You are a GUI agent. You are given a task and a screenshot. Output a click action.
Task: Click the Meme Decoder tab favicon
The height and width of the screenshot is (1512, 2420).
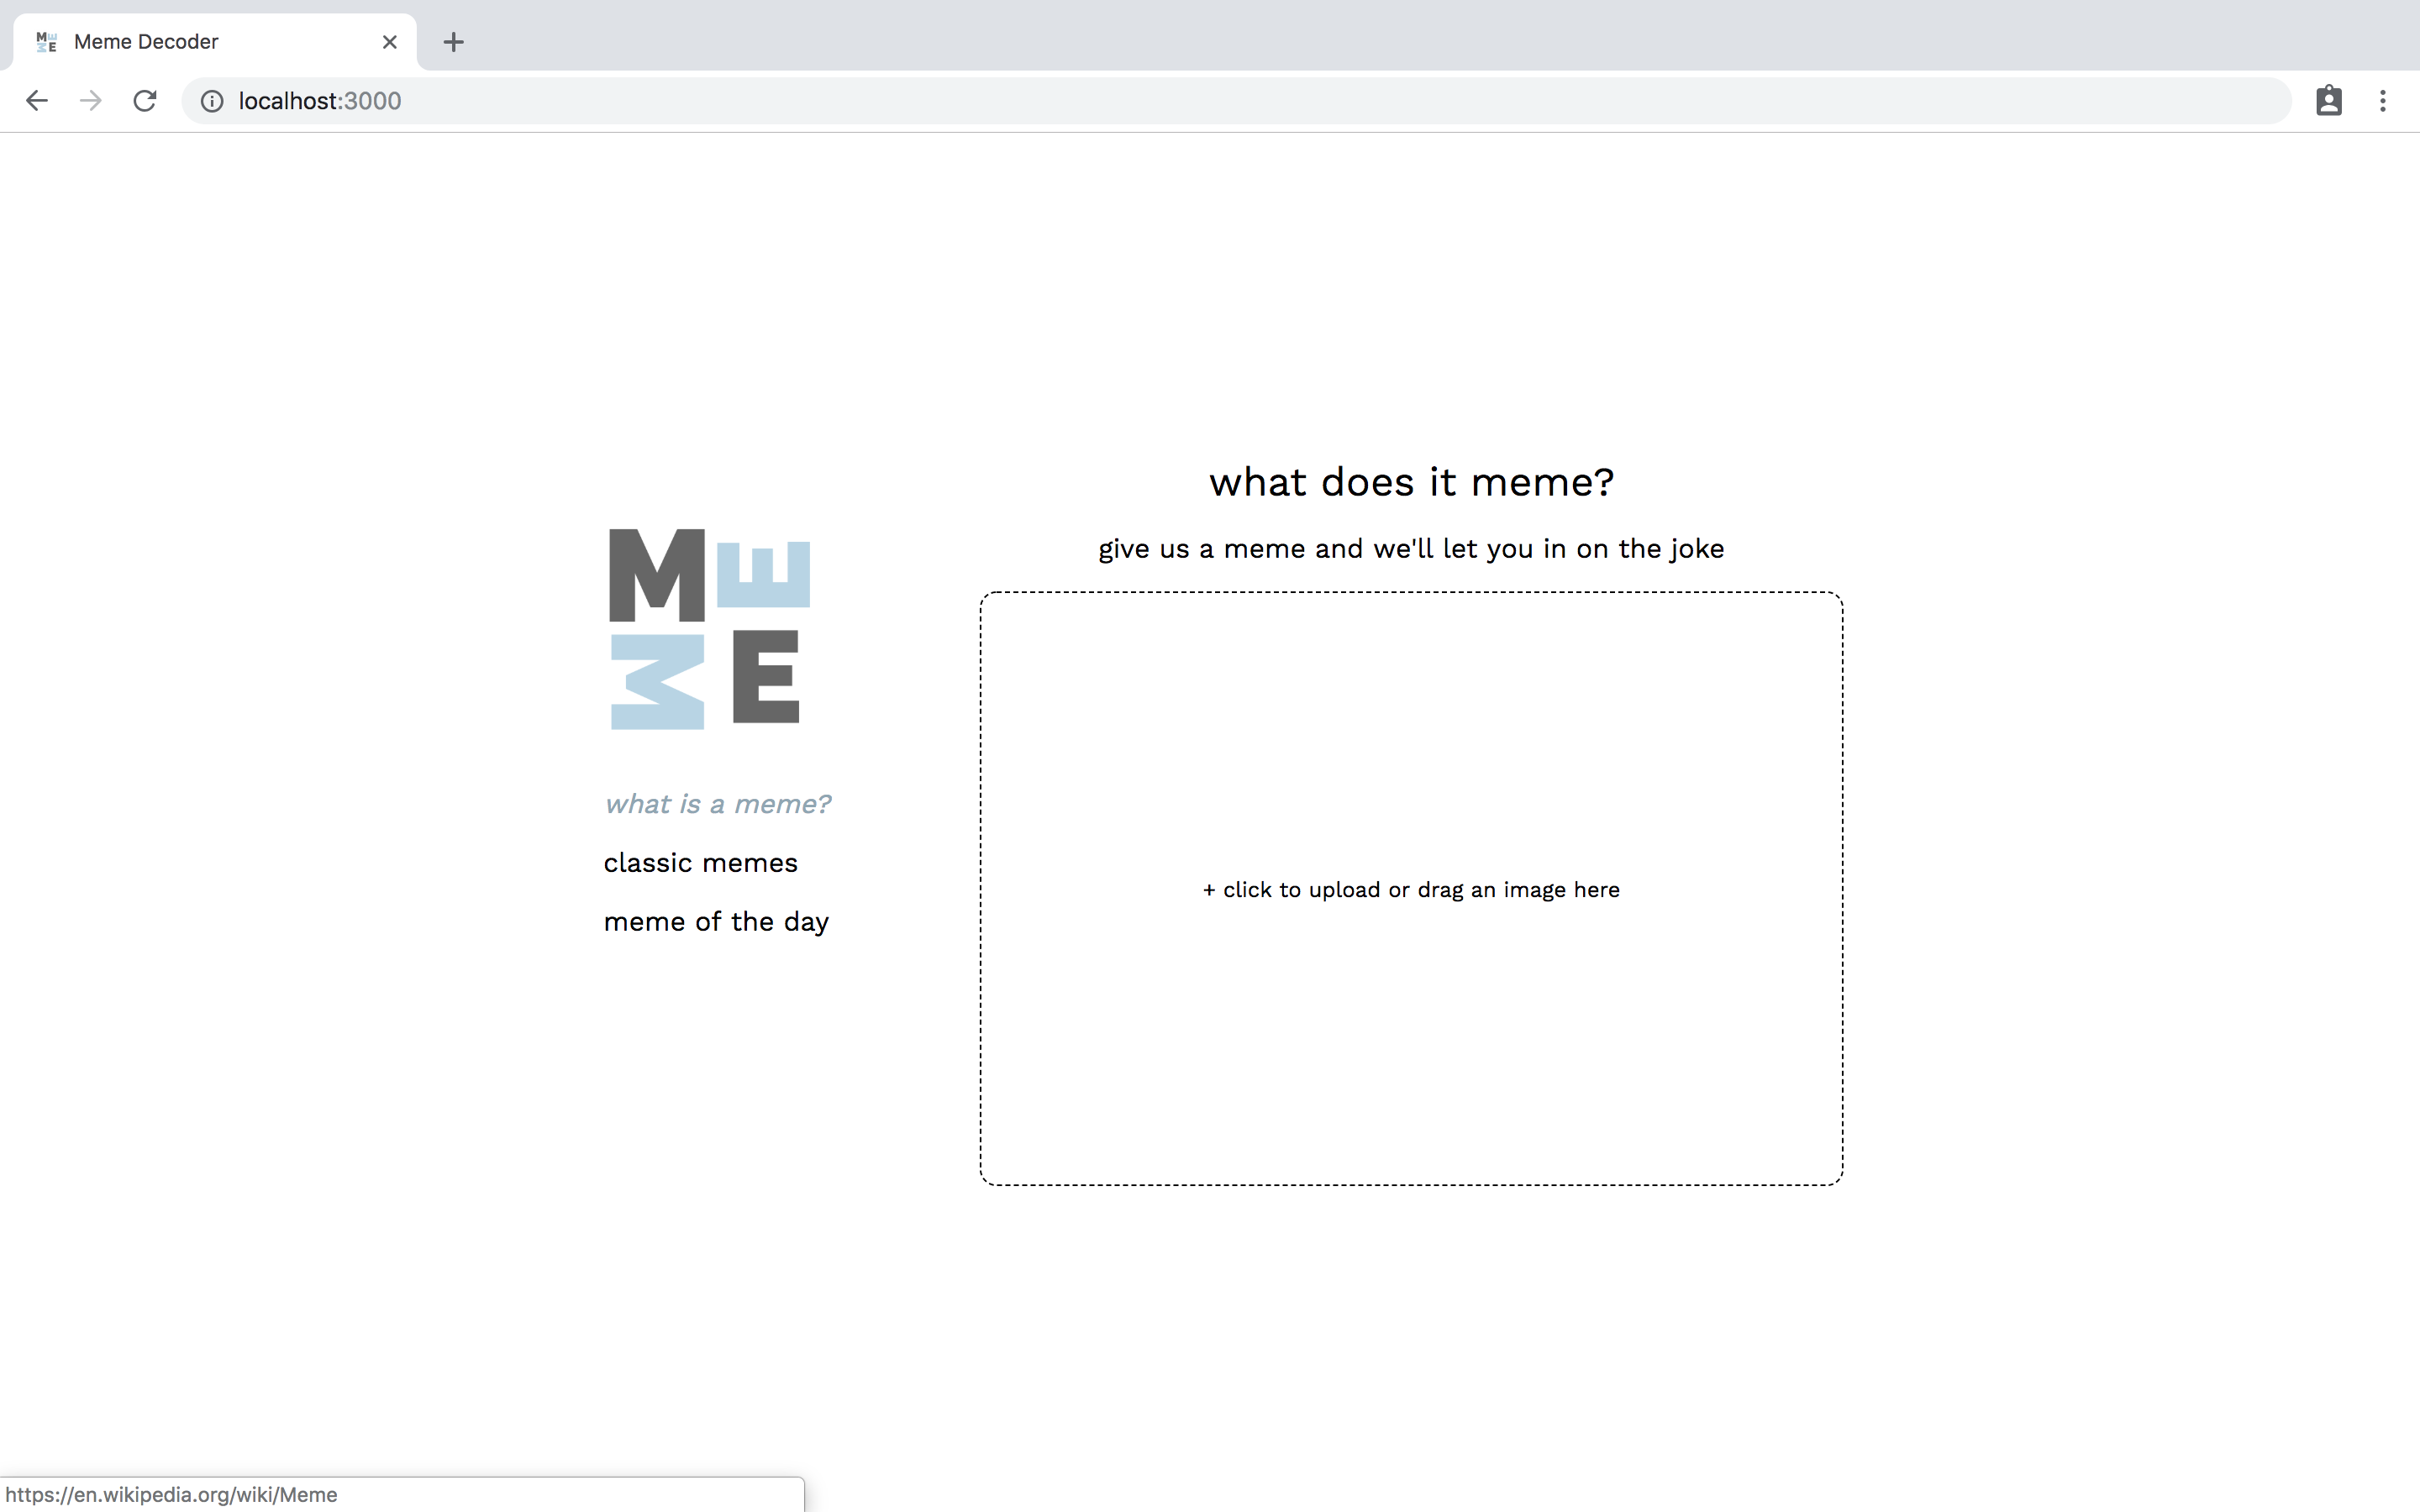[46, 42]
